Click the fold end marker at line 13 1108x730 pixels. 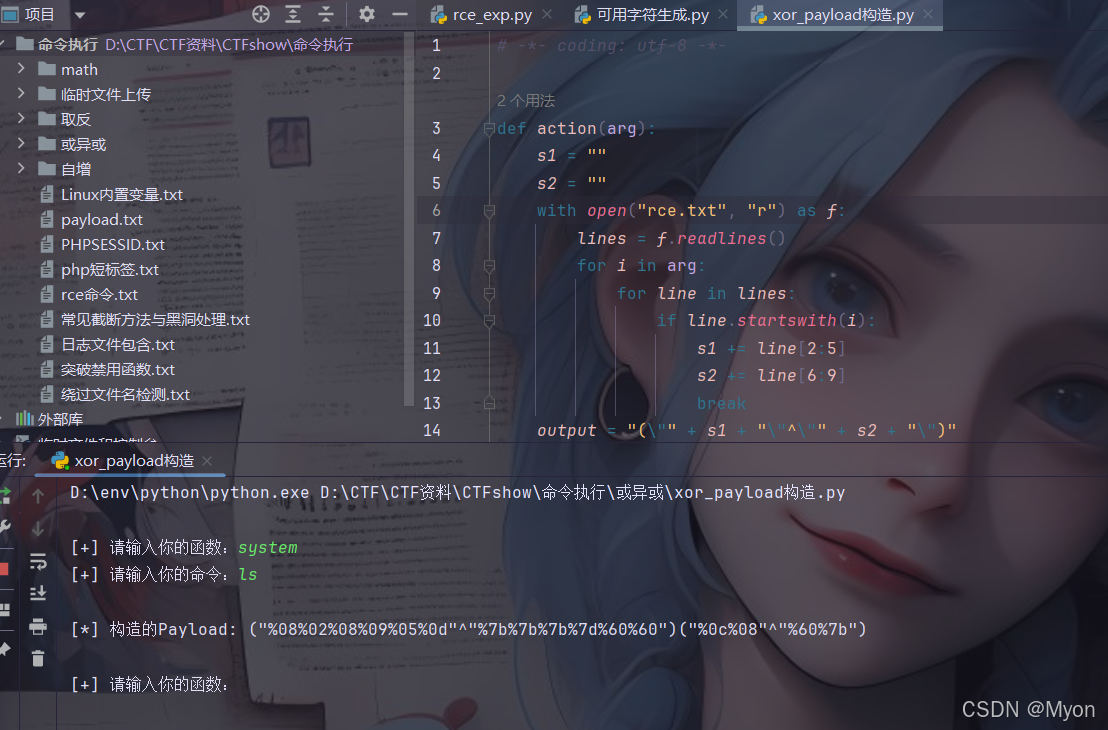pos(488,403)
